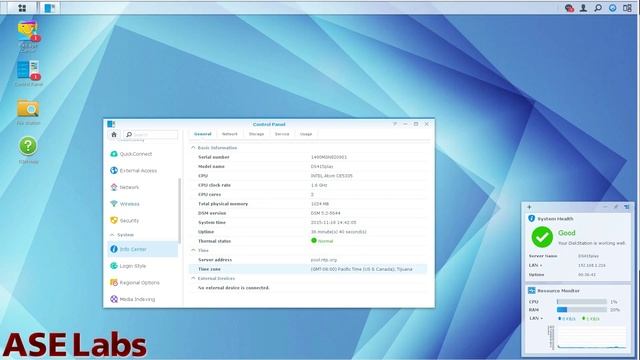Collapse the Basic Information section

coord(193,148)
